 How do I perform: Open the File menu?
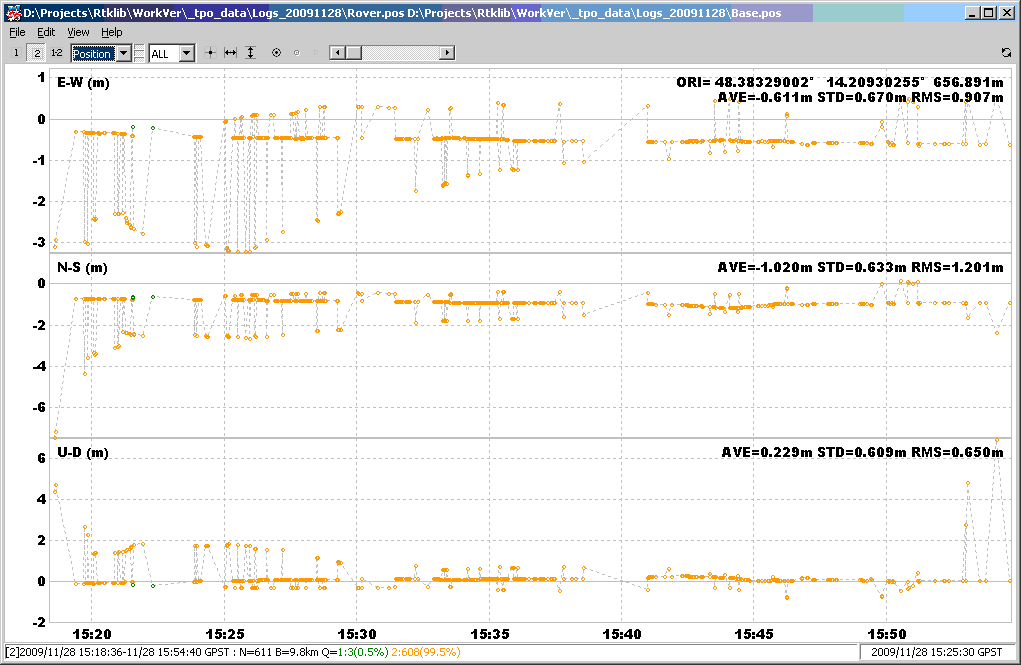coord(17,32)
